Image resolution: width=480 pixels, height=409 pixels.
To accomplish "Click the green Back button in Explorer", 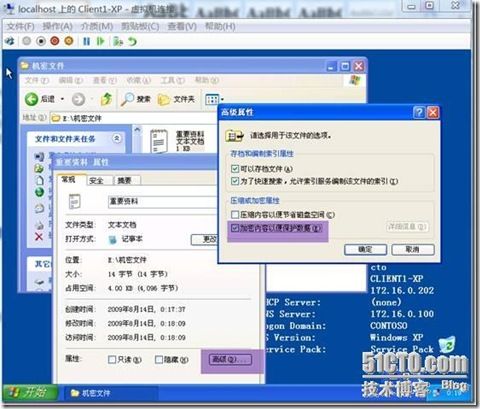I will [x=32, y=99].
